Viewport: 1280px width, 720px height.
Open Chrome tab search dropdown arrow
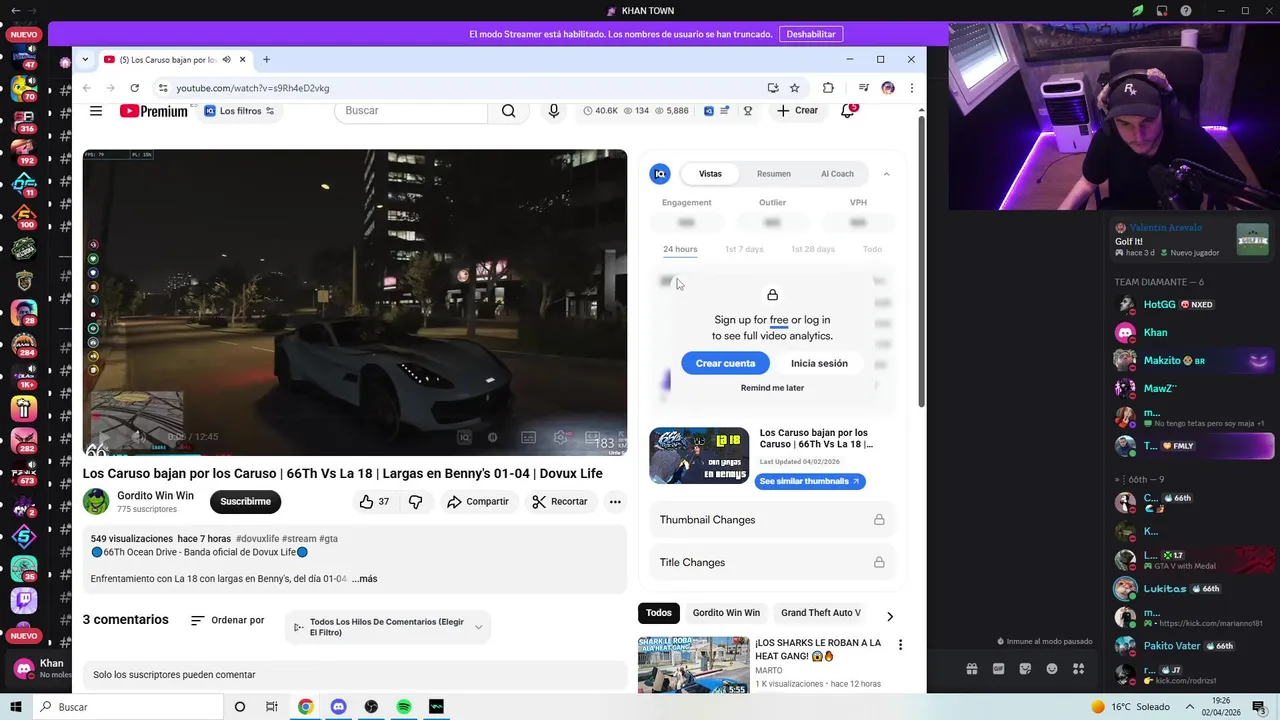tap(85, 60)
